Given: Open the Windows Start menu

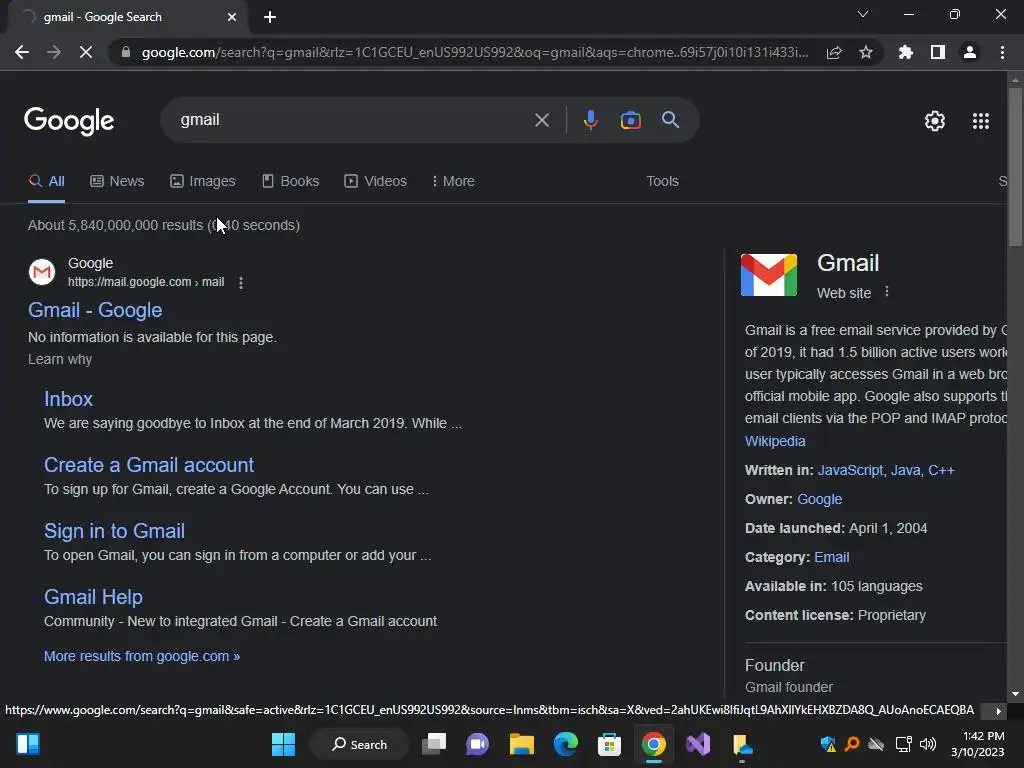Looking at the screenshot, I should coord(283,744).
